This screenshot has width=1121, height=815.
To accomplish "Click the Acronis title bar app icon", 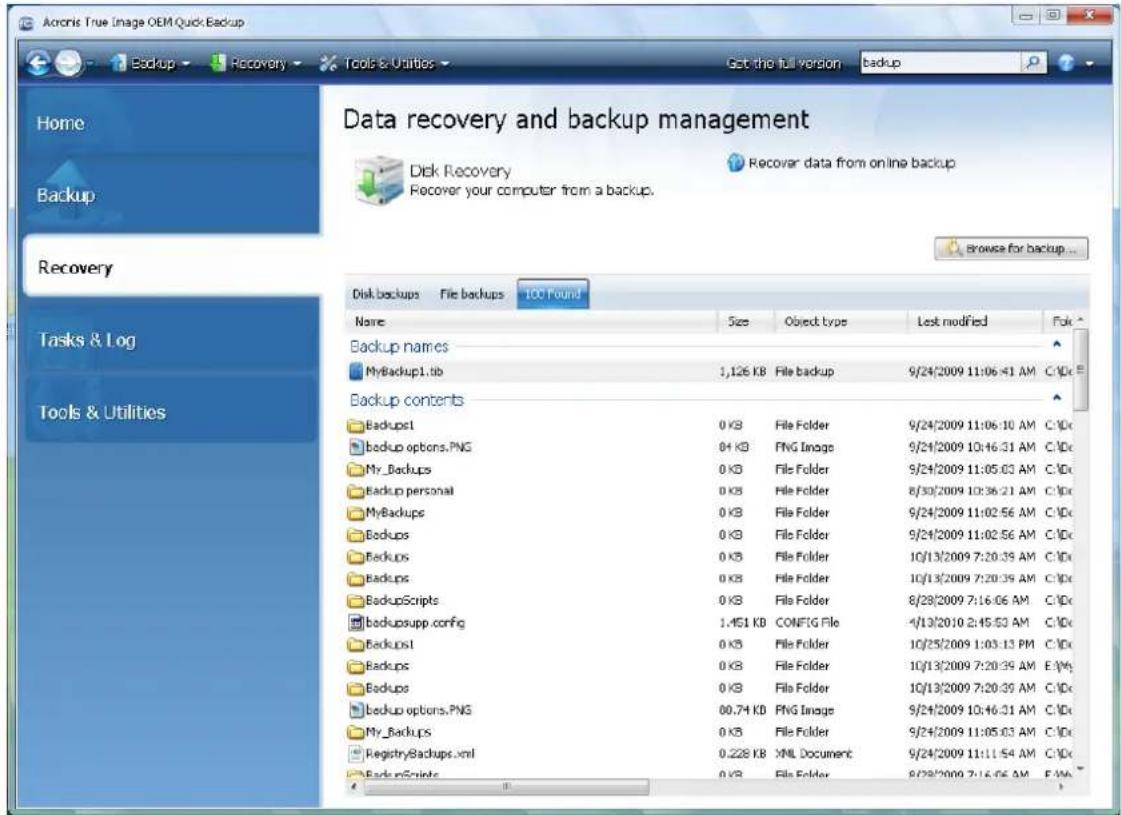I will [x=26, y=23].
